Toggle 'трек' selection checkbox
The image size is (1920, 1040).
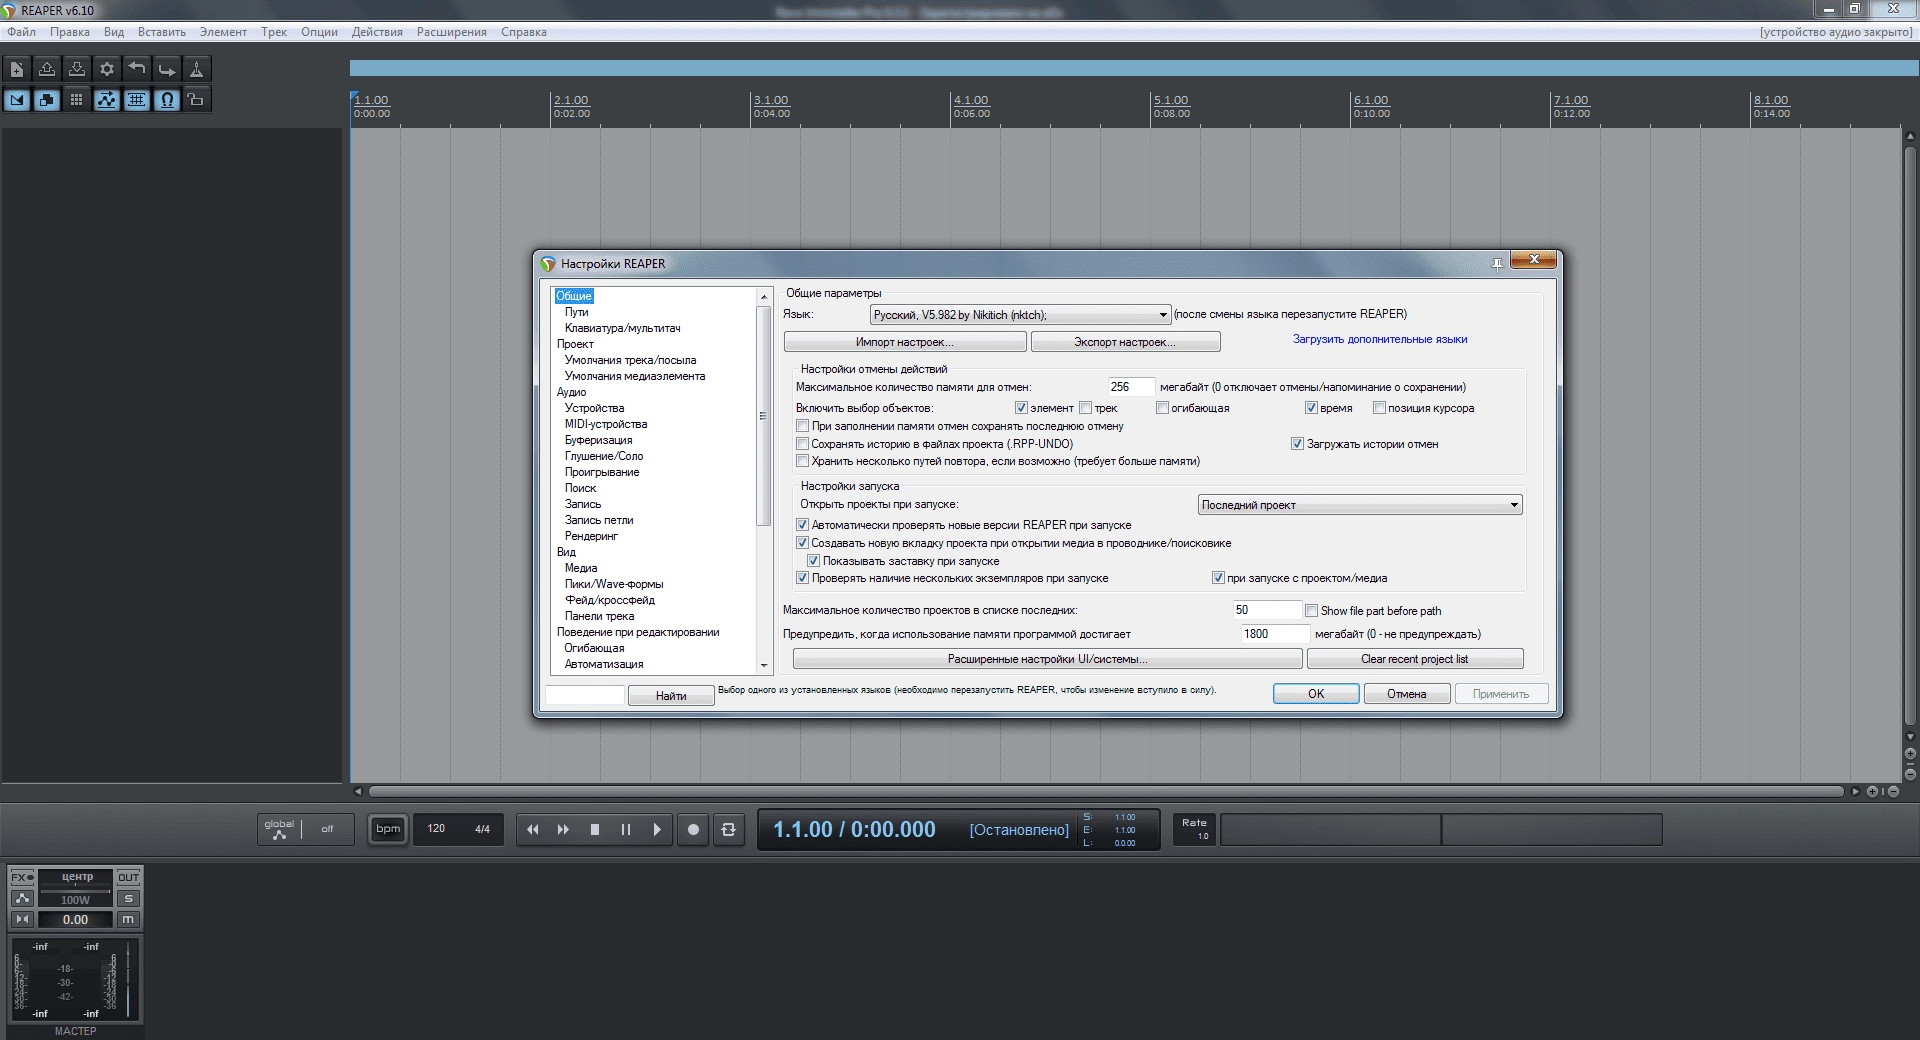click(1085, 408)
